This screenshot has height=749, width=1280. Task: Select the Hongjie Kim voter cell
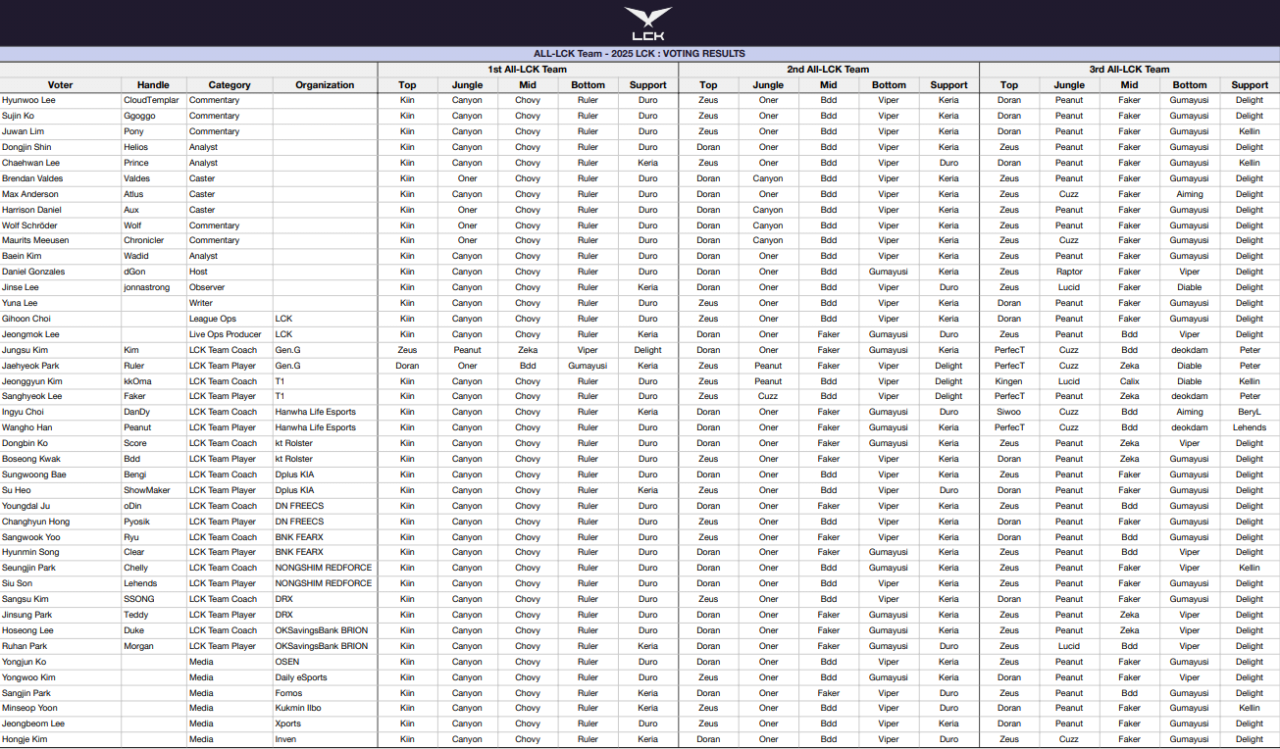25,739
